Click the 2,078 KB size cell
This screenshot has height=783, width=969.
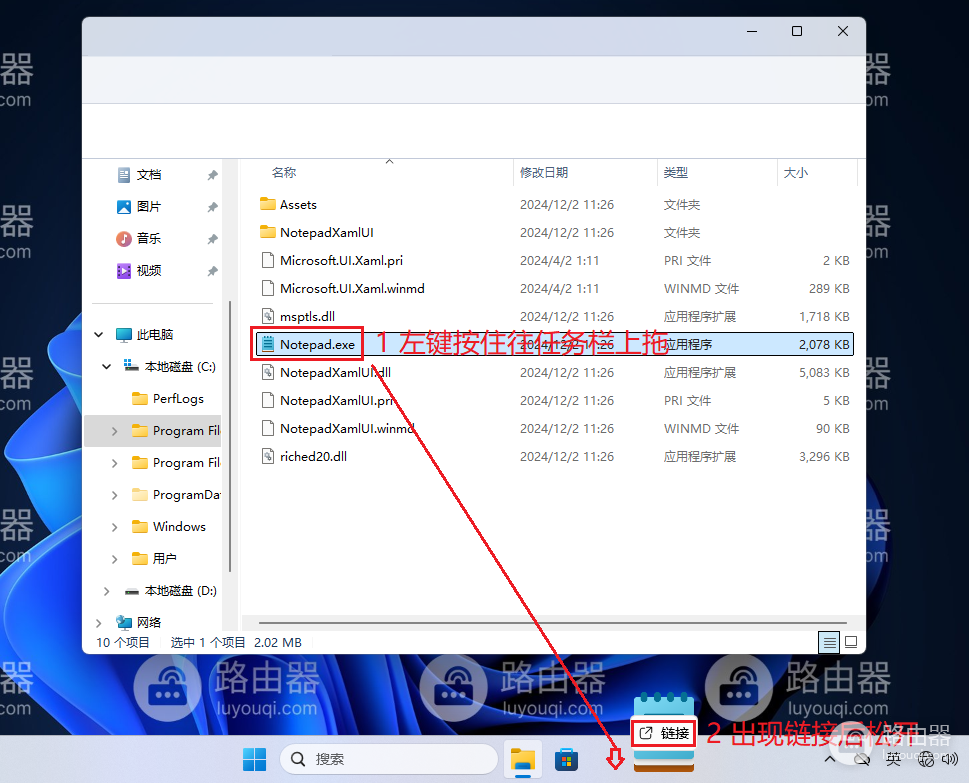point(824,345)
